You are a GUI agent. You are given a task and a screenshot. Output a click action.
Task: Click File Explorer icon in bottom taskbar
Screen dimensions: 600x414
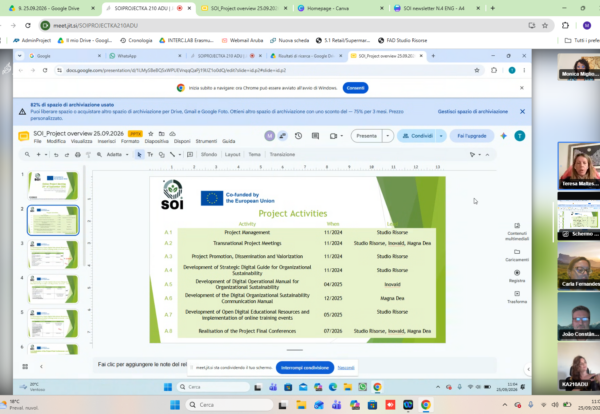301,405
